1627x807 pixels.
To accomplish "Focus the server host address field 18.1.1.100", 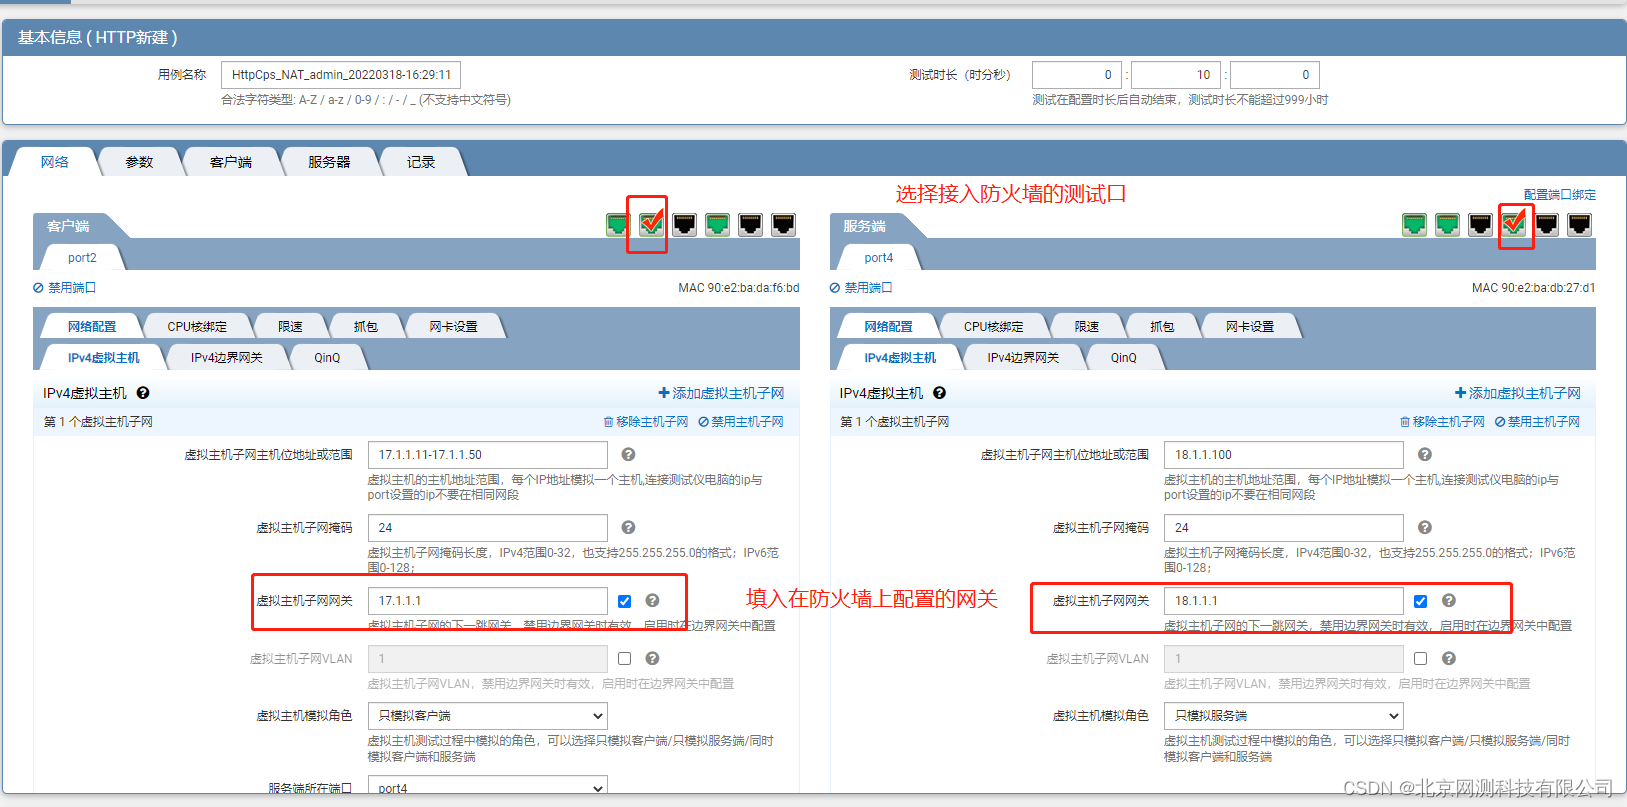I will 1284,455.
